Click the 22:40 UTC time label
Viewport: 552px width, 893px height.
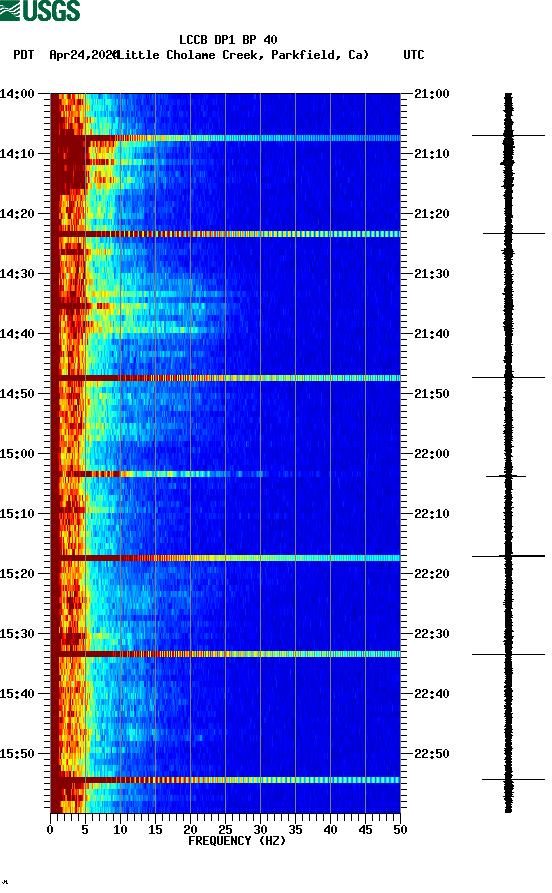(x=432, y=694)
